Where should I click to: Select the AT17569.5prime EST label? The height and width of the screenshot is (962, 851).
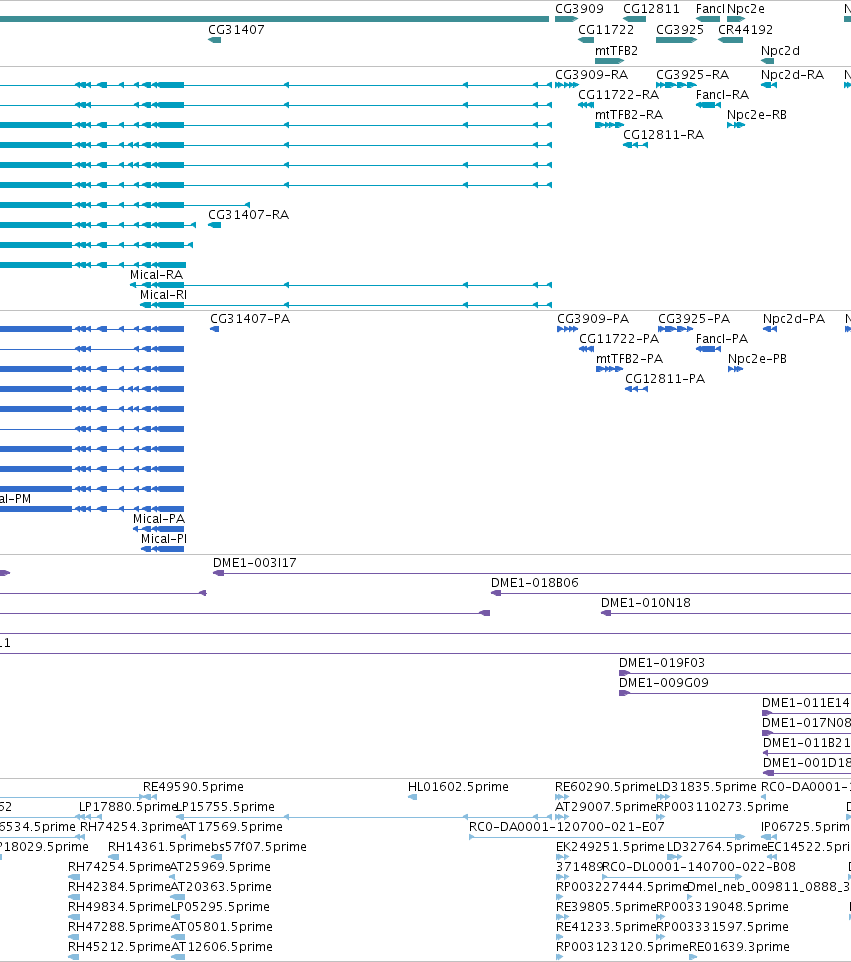(x=233, y=826)
